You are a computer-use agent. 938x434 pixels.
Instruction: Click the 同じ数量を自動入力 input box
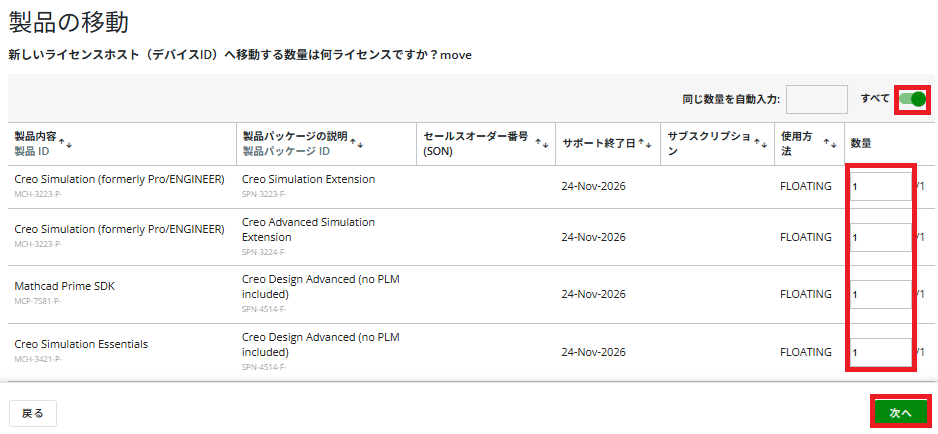click(816, 99)
